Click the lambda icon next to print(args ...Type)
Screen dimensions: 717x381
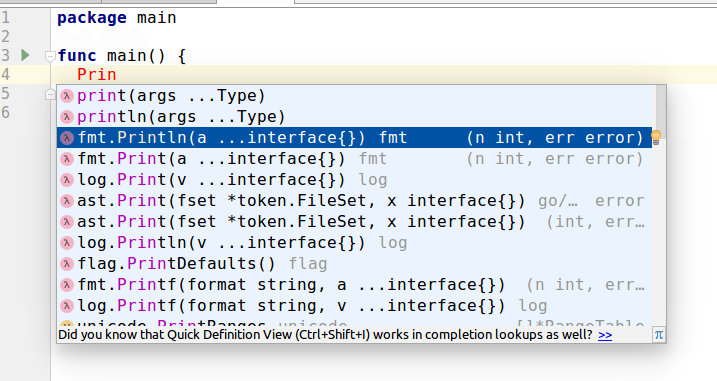67,96
